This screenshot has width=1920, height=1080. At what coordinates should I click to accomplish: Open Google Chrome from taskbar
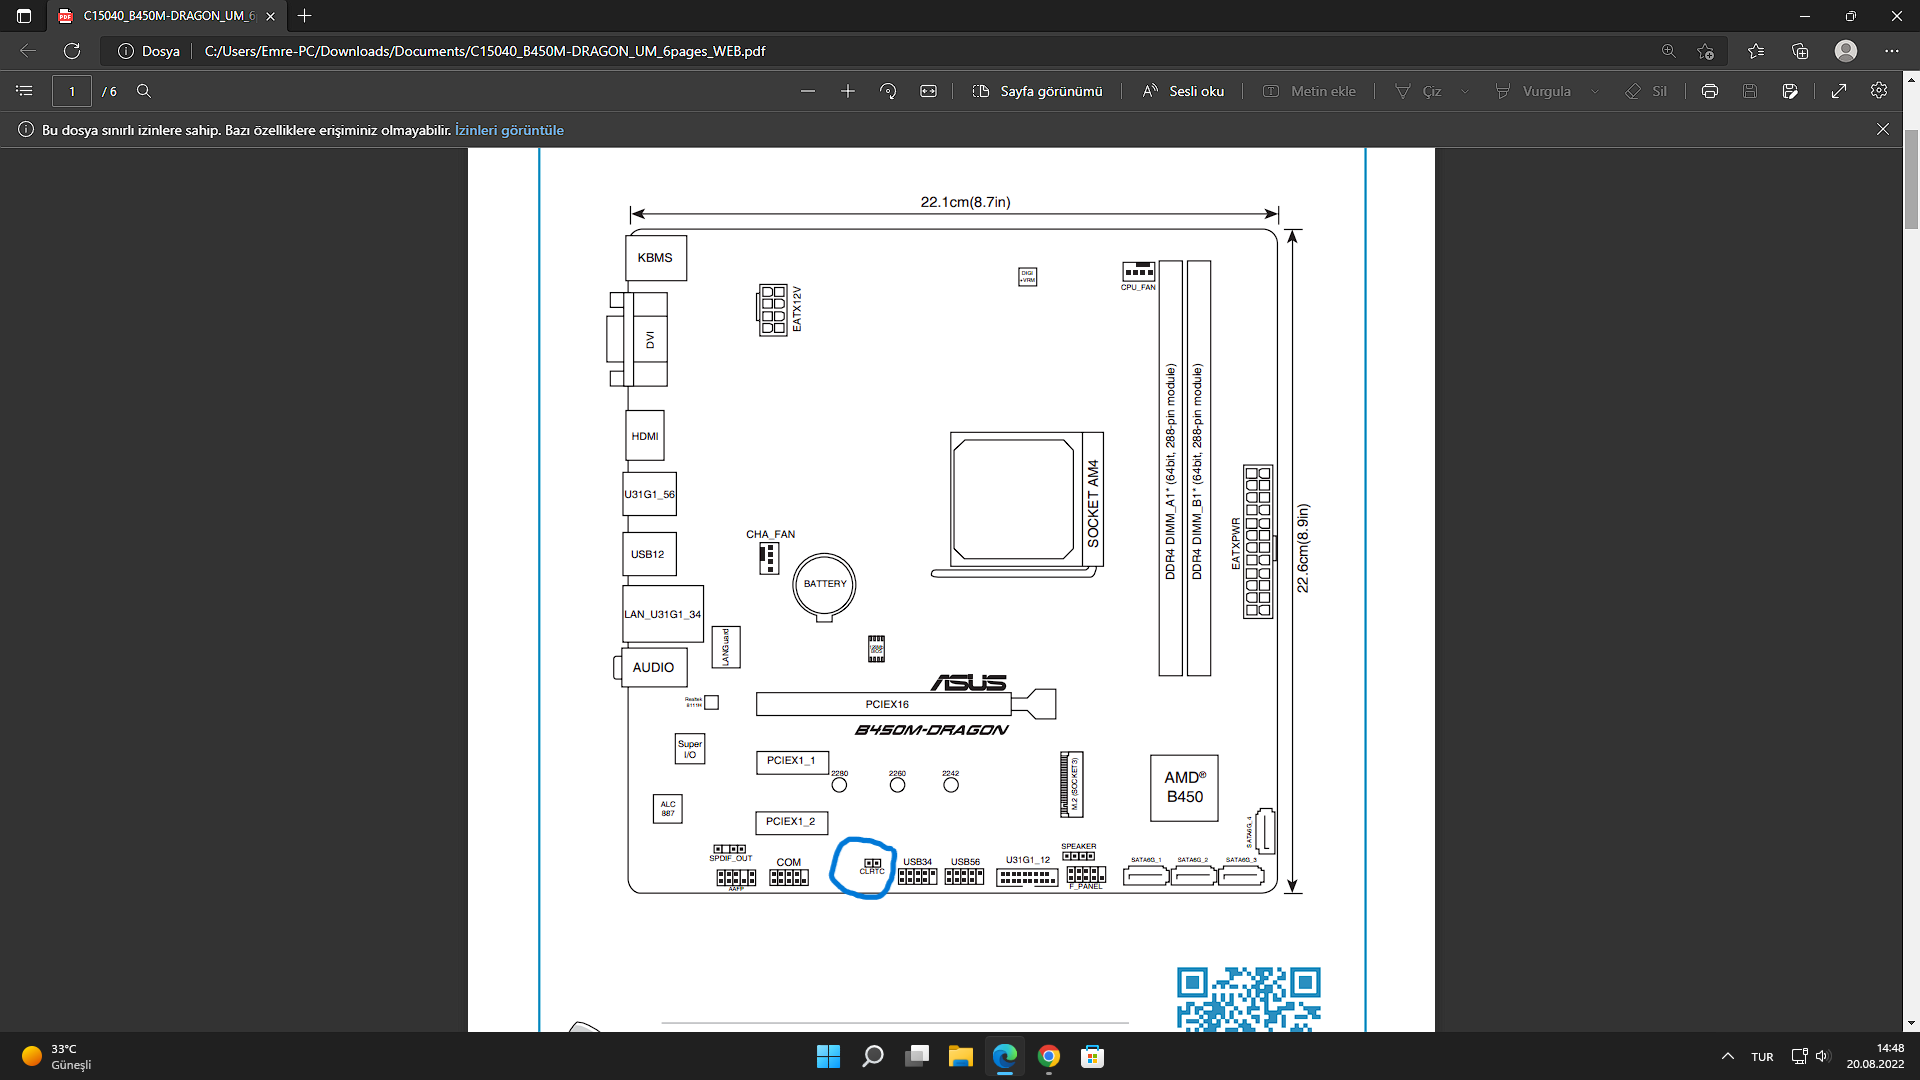pos(1049,1056)
